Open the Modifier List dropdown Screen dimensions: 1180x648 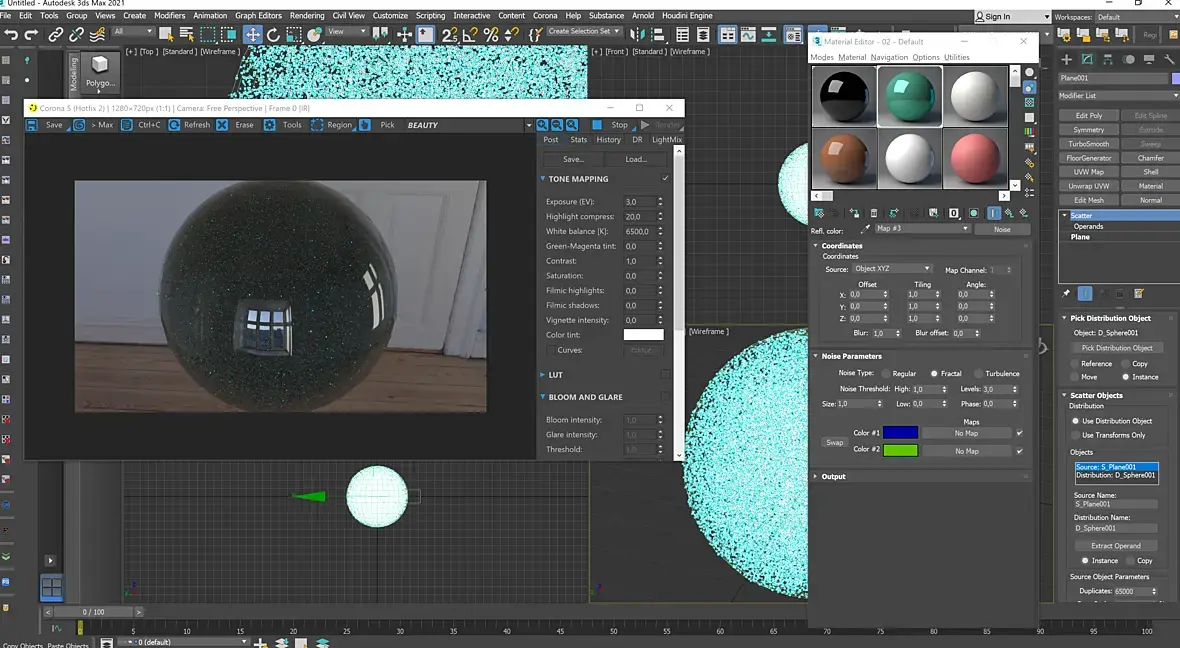click(x=1118, y=96)
